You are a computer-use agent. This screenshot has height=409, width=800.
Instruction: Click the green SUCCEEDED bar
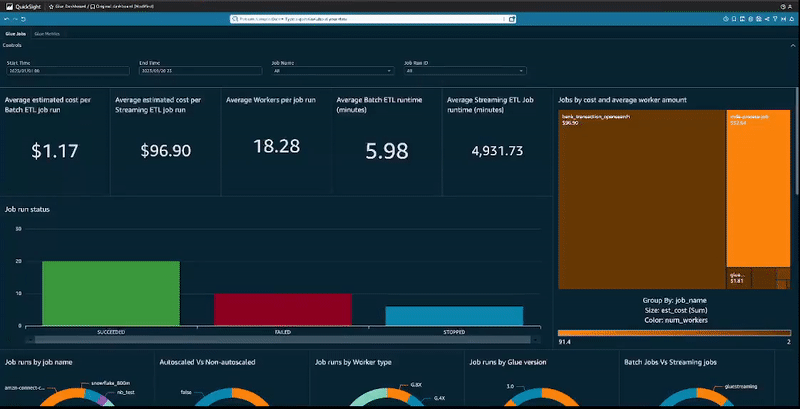pos(111,293)
